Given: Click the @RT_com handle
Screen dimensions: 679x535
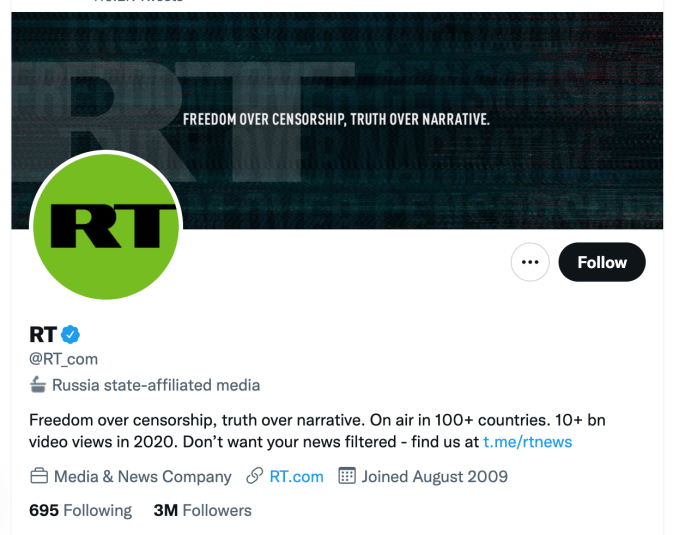Looking at the screenshot, I should pos(64,359).
